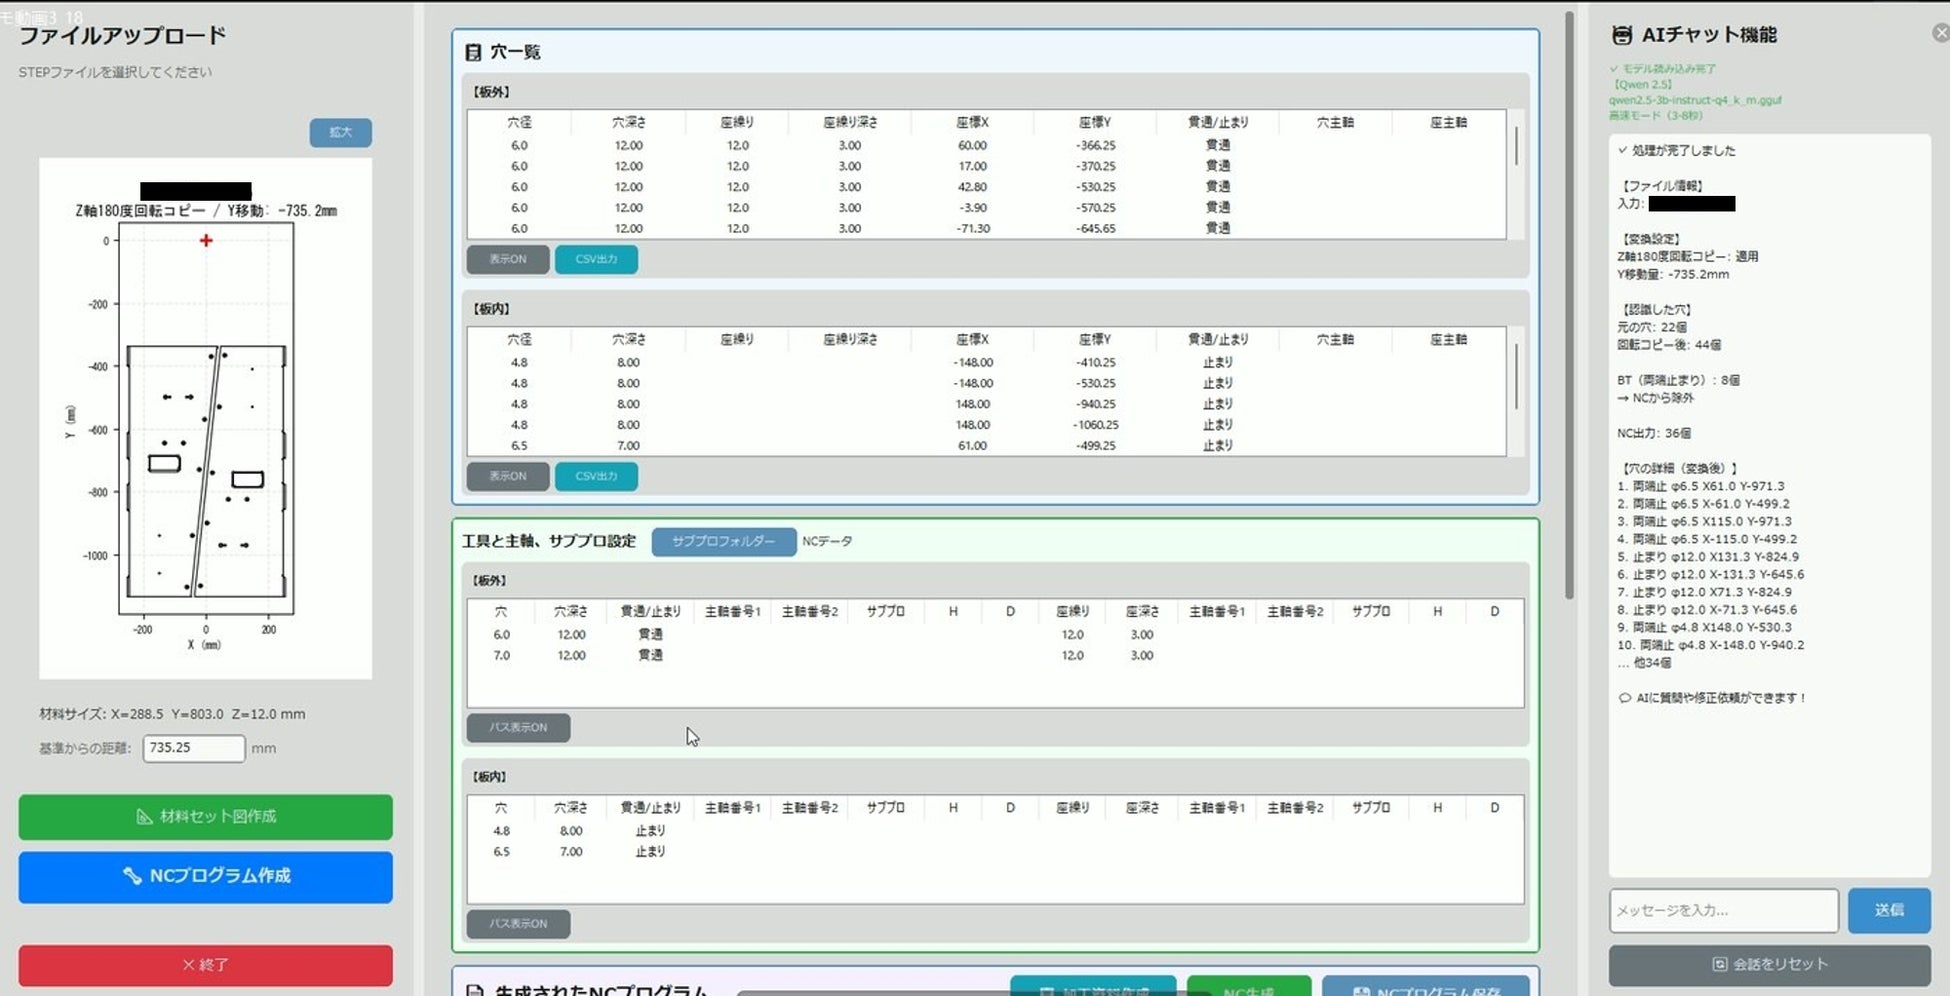Toggle パス表示ON under 板外 tool table

click(x=518, y=727)
